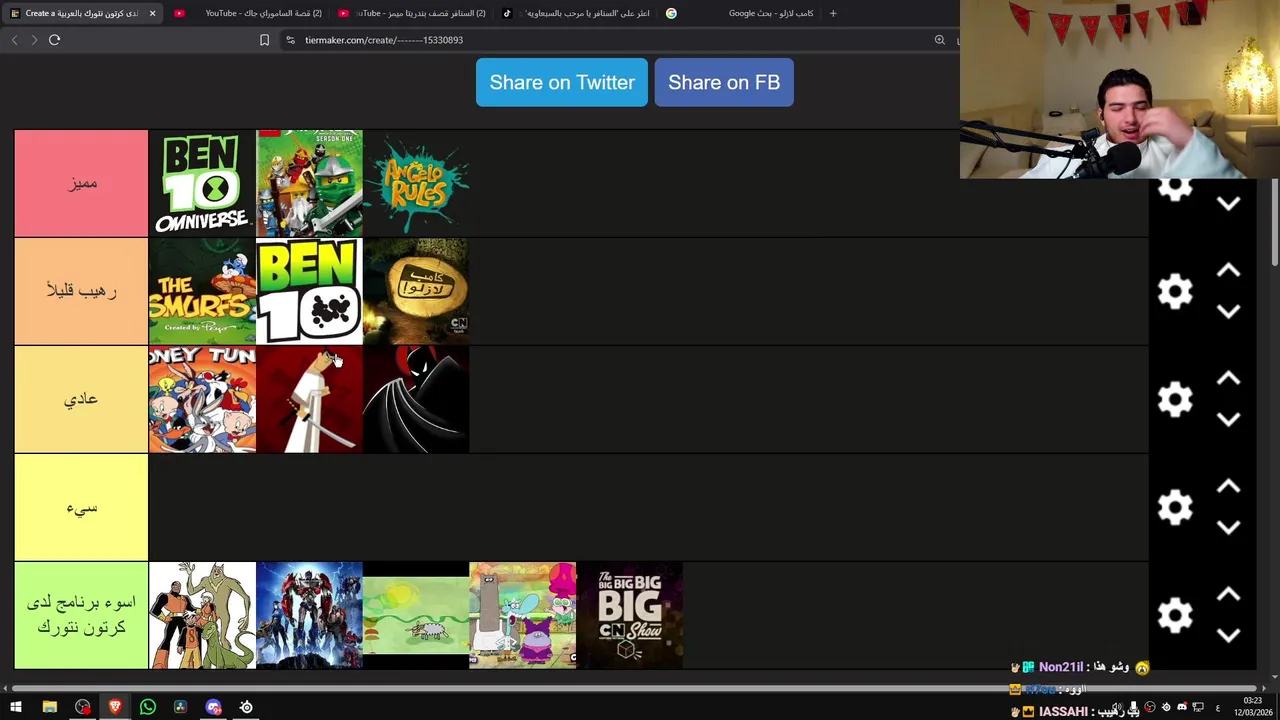
Task: Move the عادي tier row up
Action: (x=1229, y=379)
